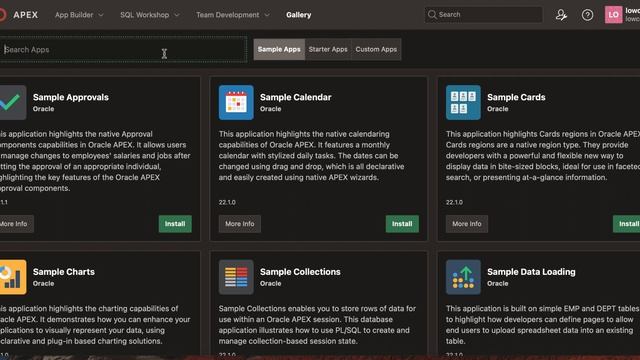Open the Sample Calendar app icon

(x=236, y=102)
